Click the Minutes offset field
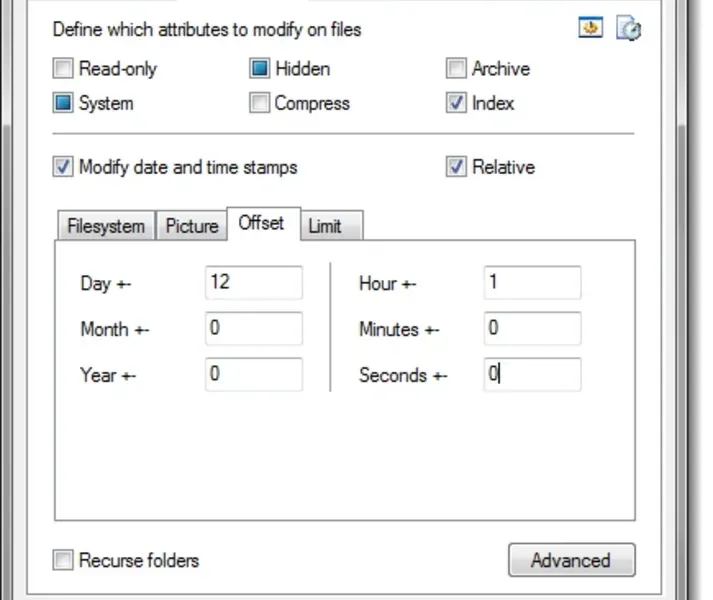Screen dimensions: 713x600 (x=531, y=328)
